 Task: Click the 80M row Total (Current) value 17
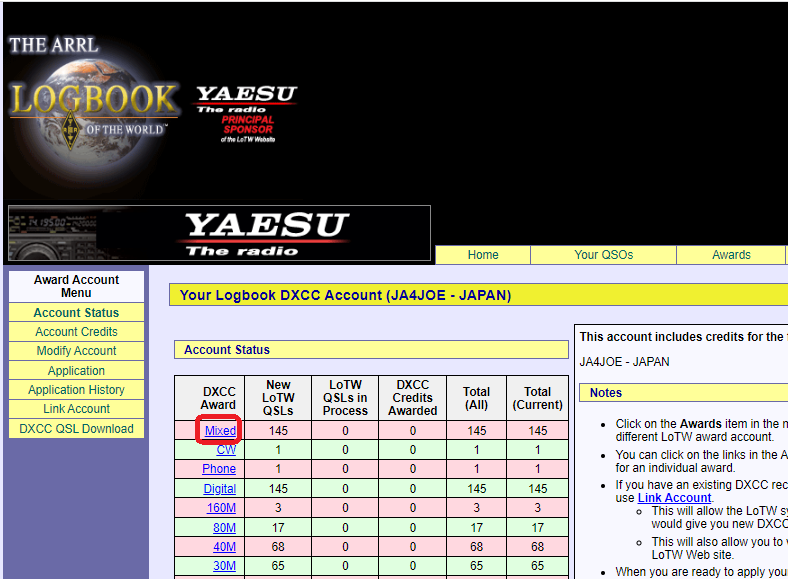[538, 528]
